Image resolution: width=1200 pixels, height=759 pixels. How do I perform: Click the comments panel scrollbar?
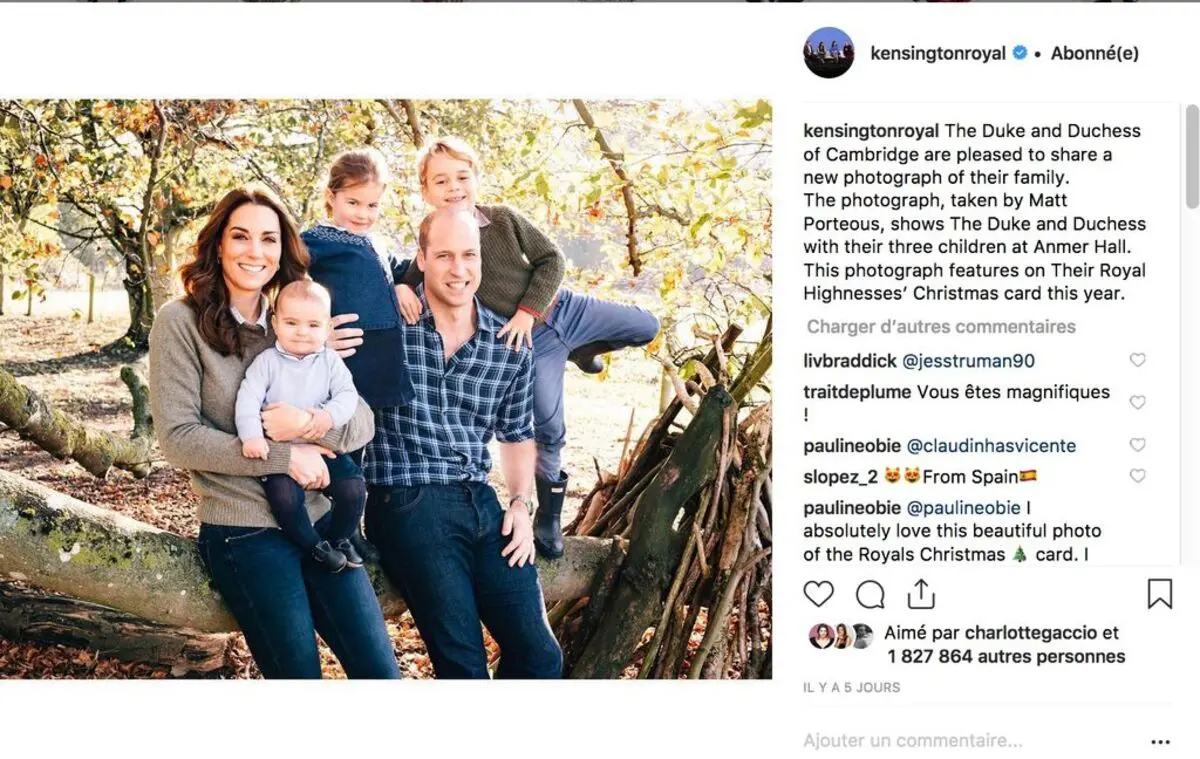(x=1191, y=160)
